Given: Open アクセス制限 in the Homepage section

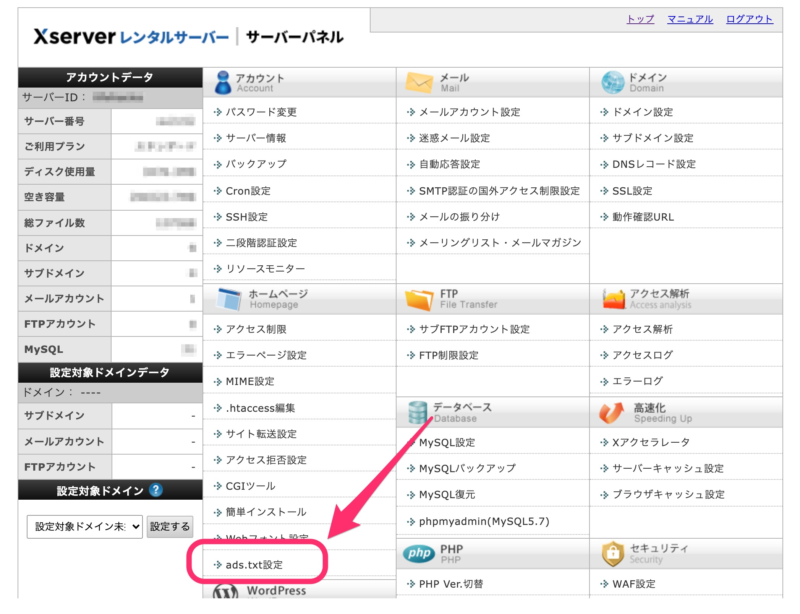Looking at the screenshot, I should click(256, 329).
